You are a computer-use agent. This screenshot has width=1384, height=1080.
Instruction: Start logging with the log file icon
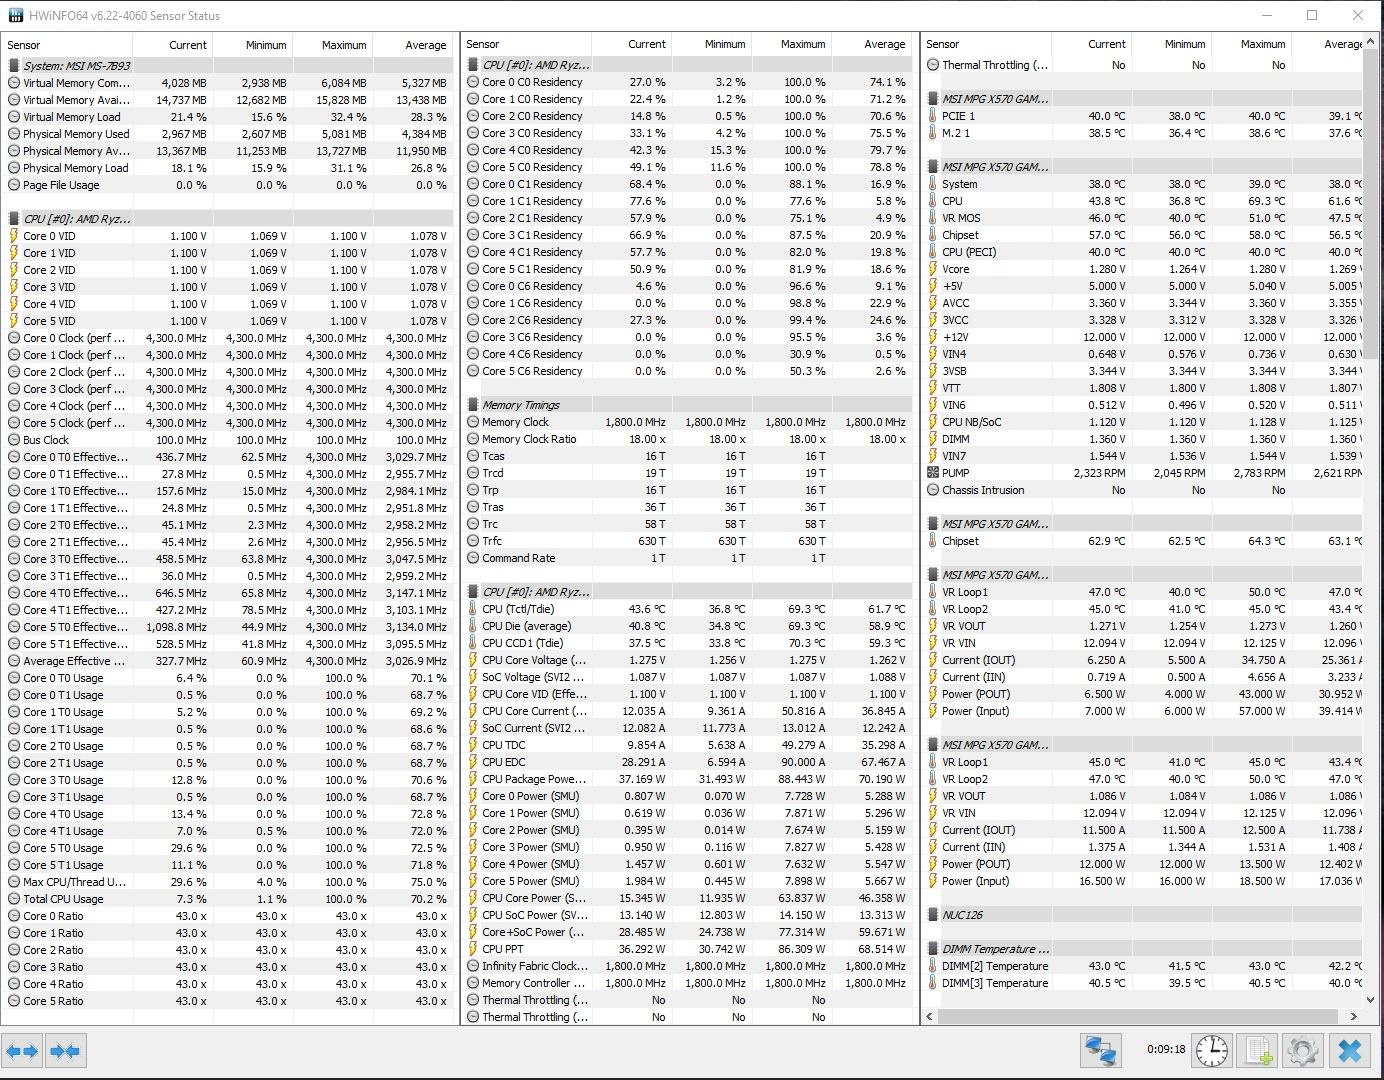pos(1257,1051)
